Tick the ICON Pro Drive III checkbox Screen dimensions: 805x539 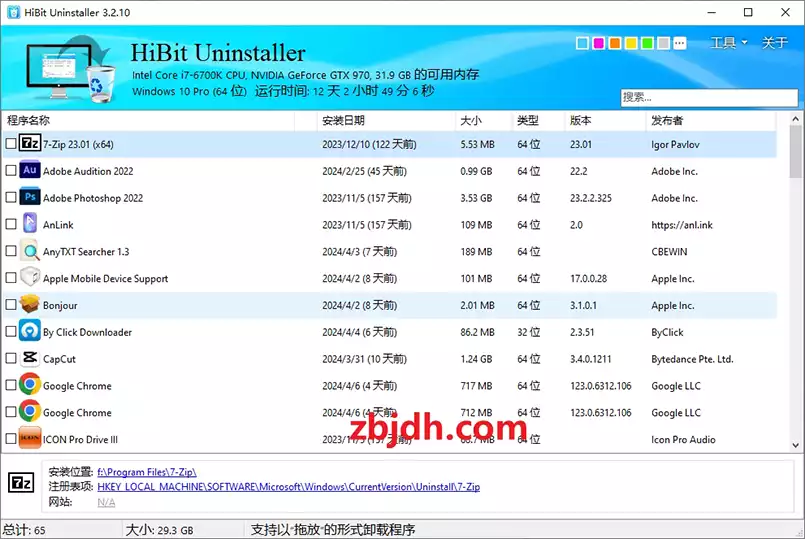(11, 438)
